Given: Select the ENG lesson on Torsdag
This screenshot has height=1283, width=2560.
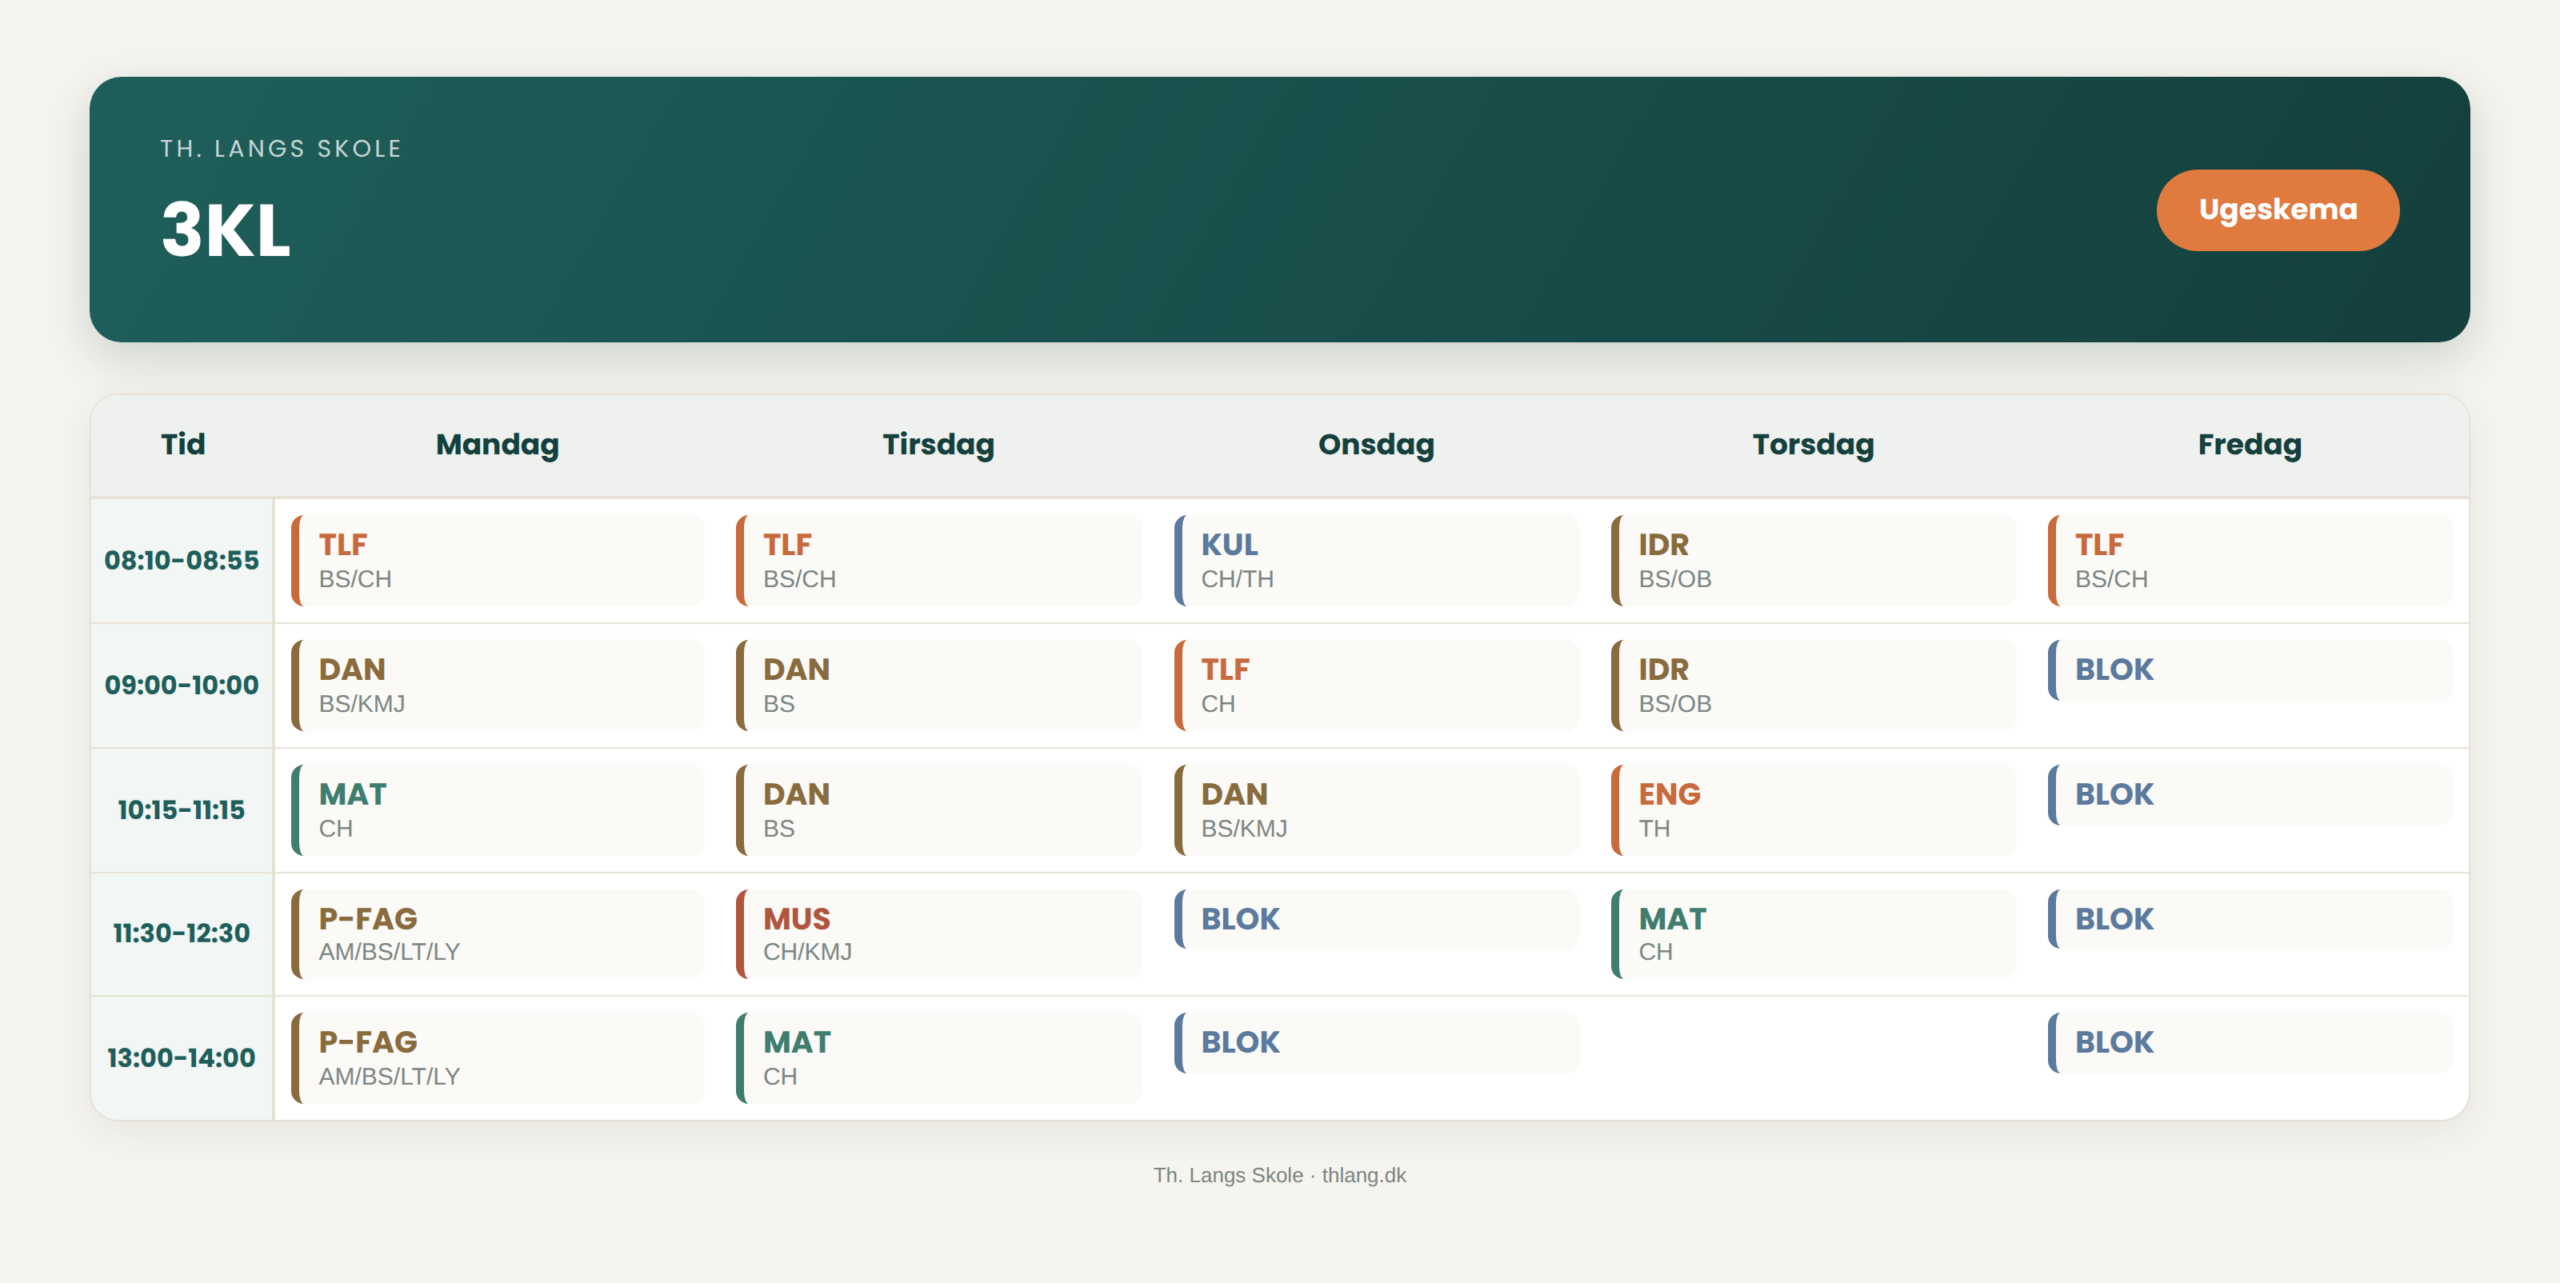Looking at the screenshot, I should point(1813,810).
